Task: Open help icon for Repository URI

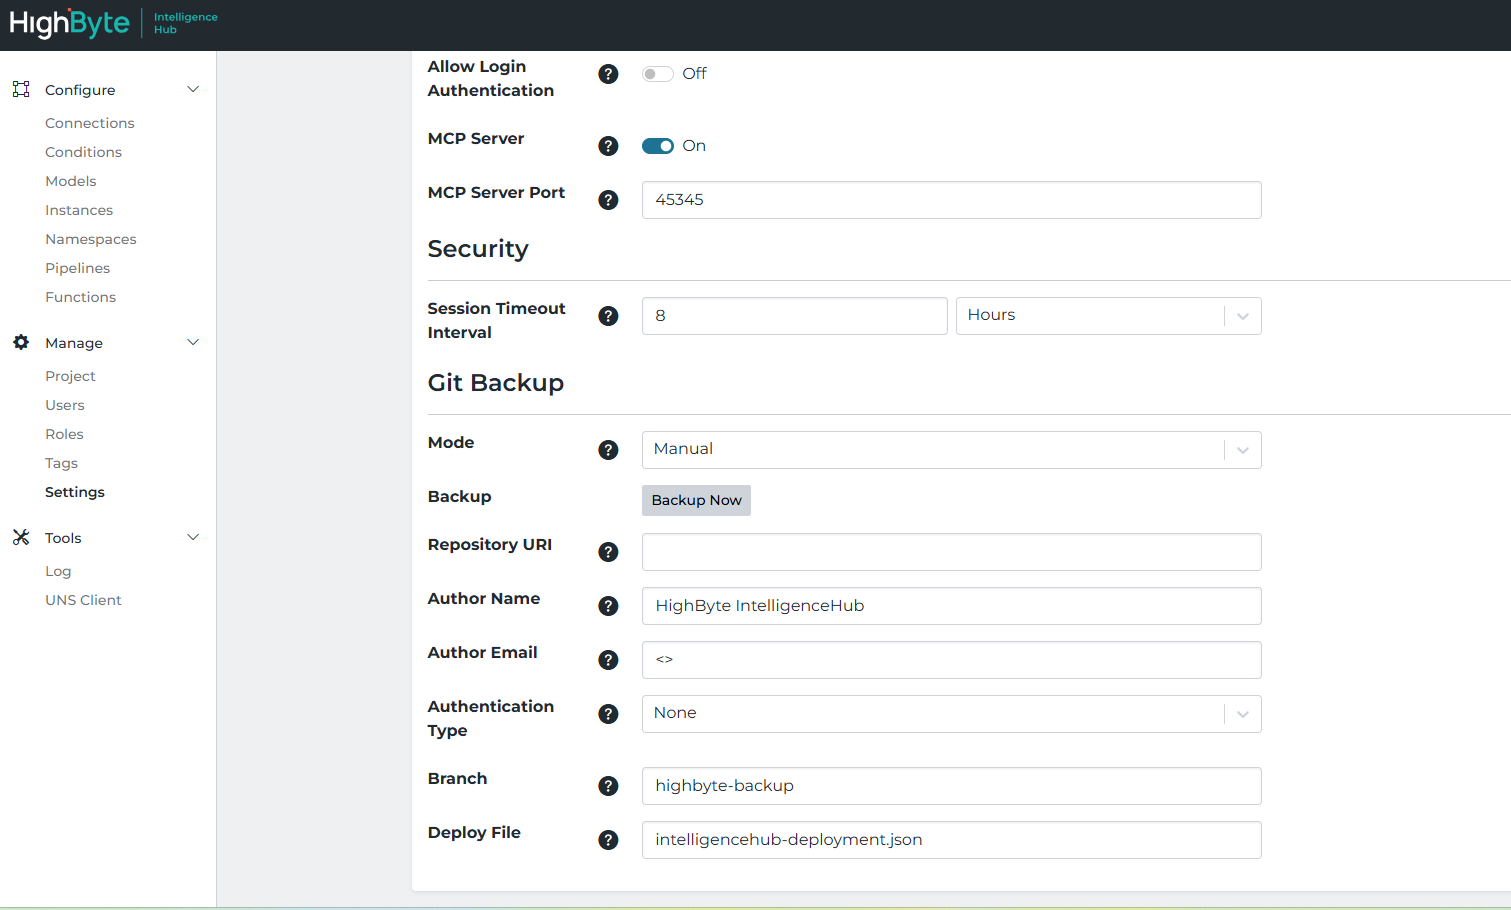Action: [x=608, y=552]
